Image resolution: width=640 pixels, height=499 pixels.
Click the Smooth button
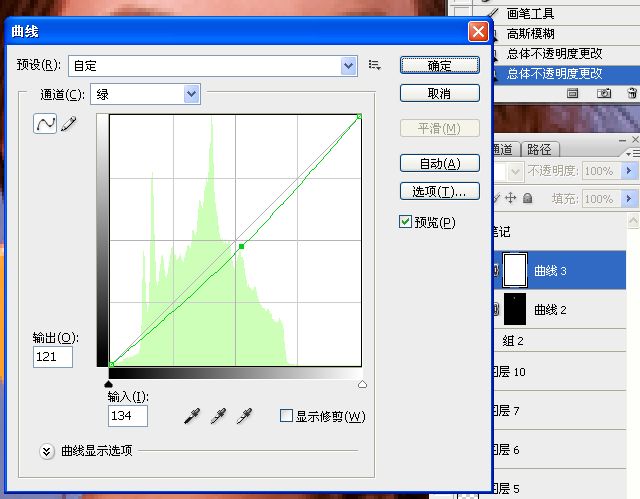(x=440, y=129)
